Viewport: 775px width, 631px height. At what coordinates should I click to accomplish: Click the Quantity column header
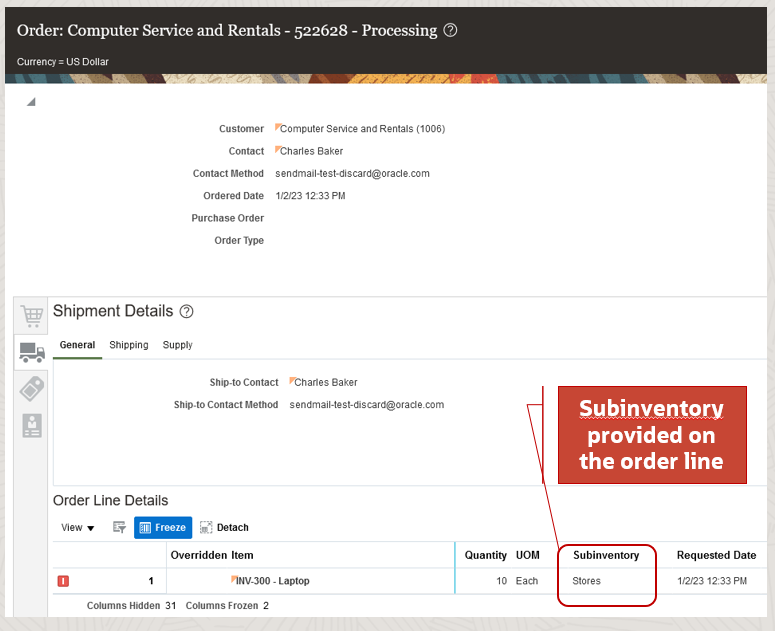tap(486, 555)
